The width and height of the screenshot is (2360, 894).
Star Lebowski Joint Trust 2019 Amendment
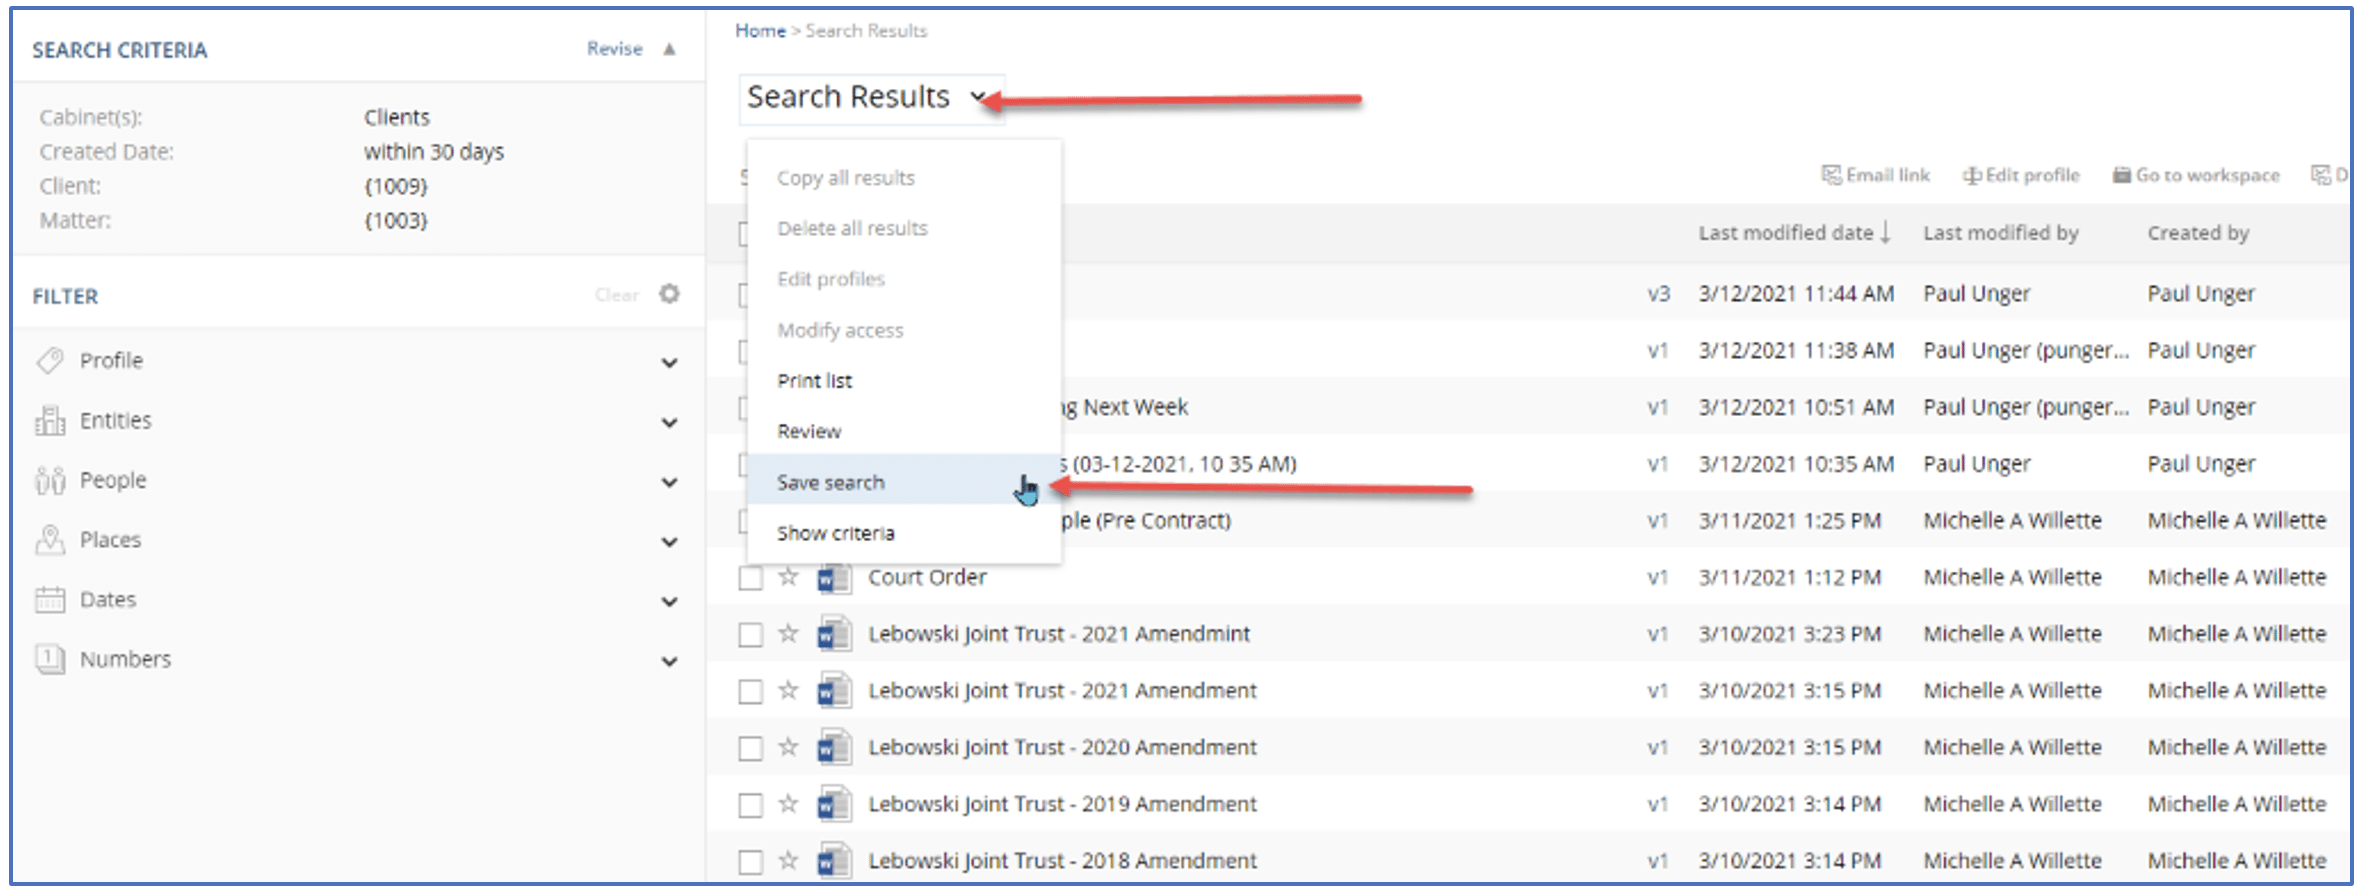click(789, 804)
